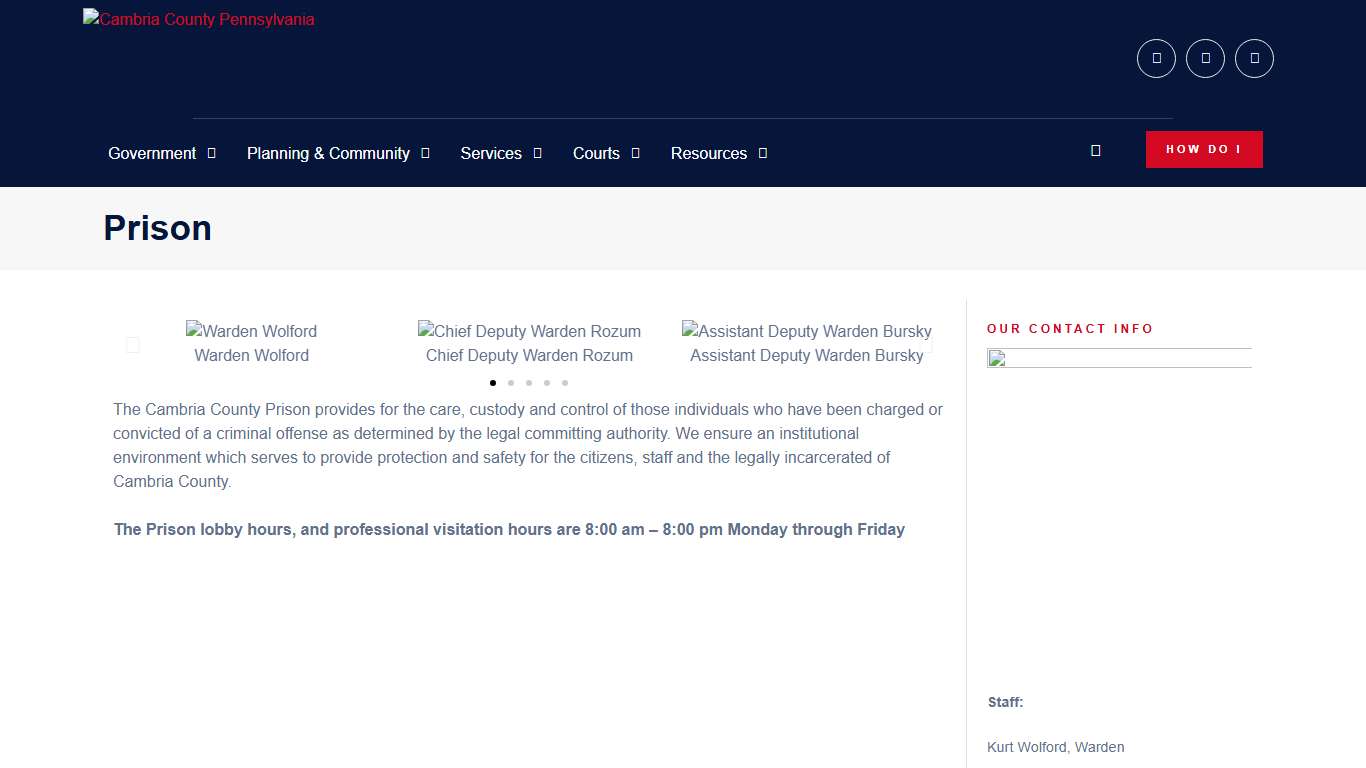Open the search icon in navigation bar

[1095, 150]
